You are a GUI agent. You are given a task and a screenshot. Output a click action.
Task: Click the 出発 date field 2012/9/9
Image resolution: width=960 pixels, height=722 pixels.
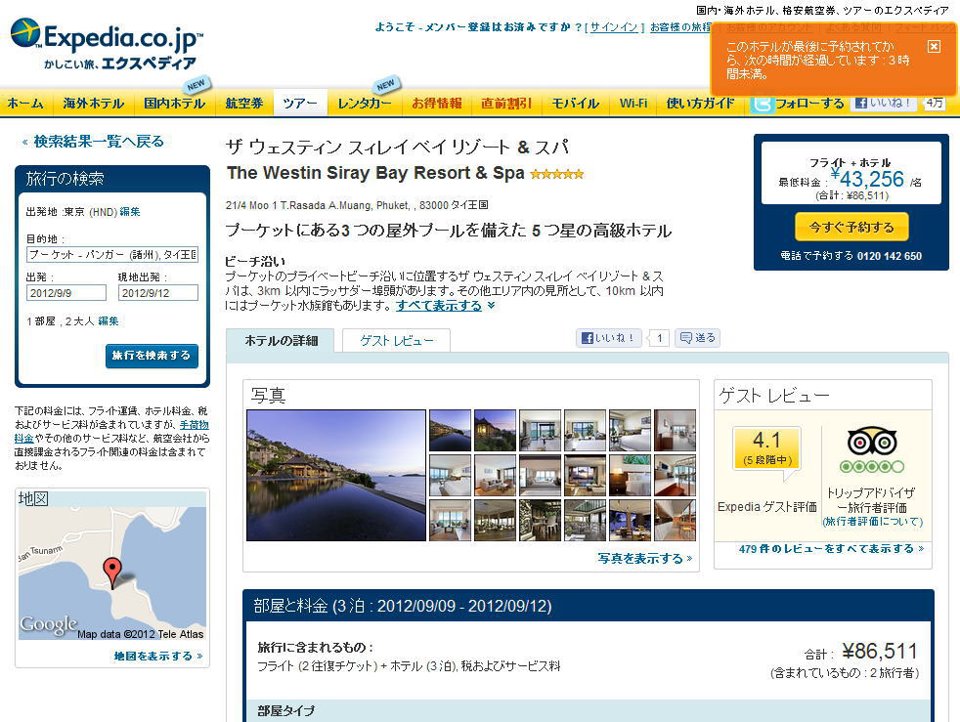(x=66, y=293)
